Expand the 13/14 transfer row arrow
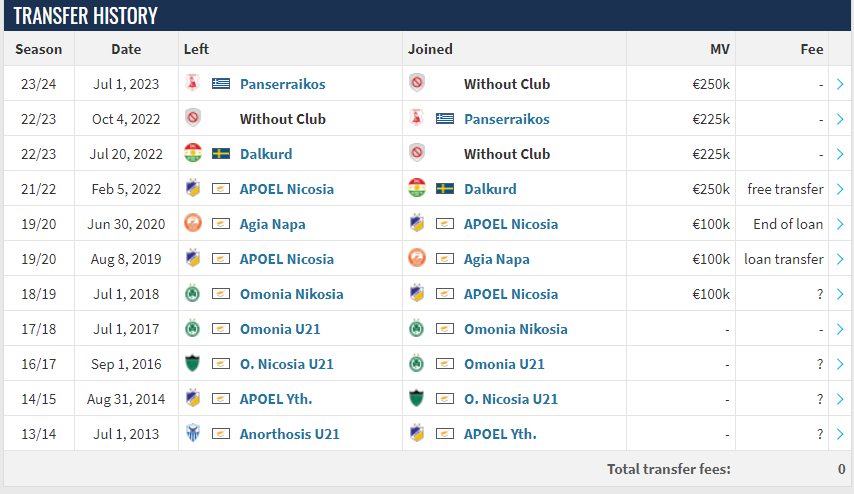 [x=840, y=434]
